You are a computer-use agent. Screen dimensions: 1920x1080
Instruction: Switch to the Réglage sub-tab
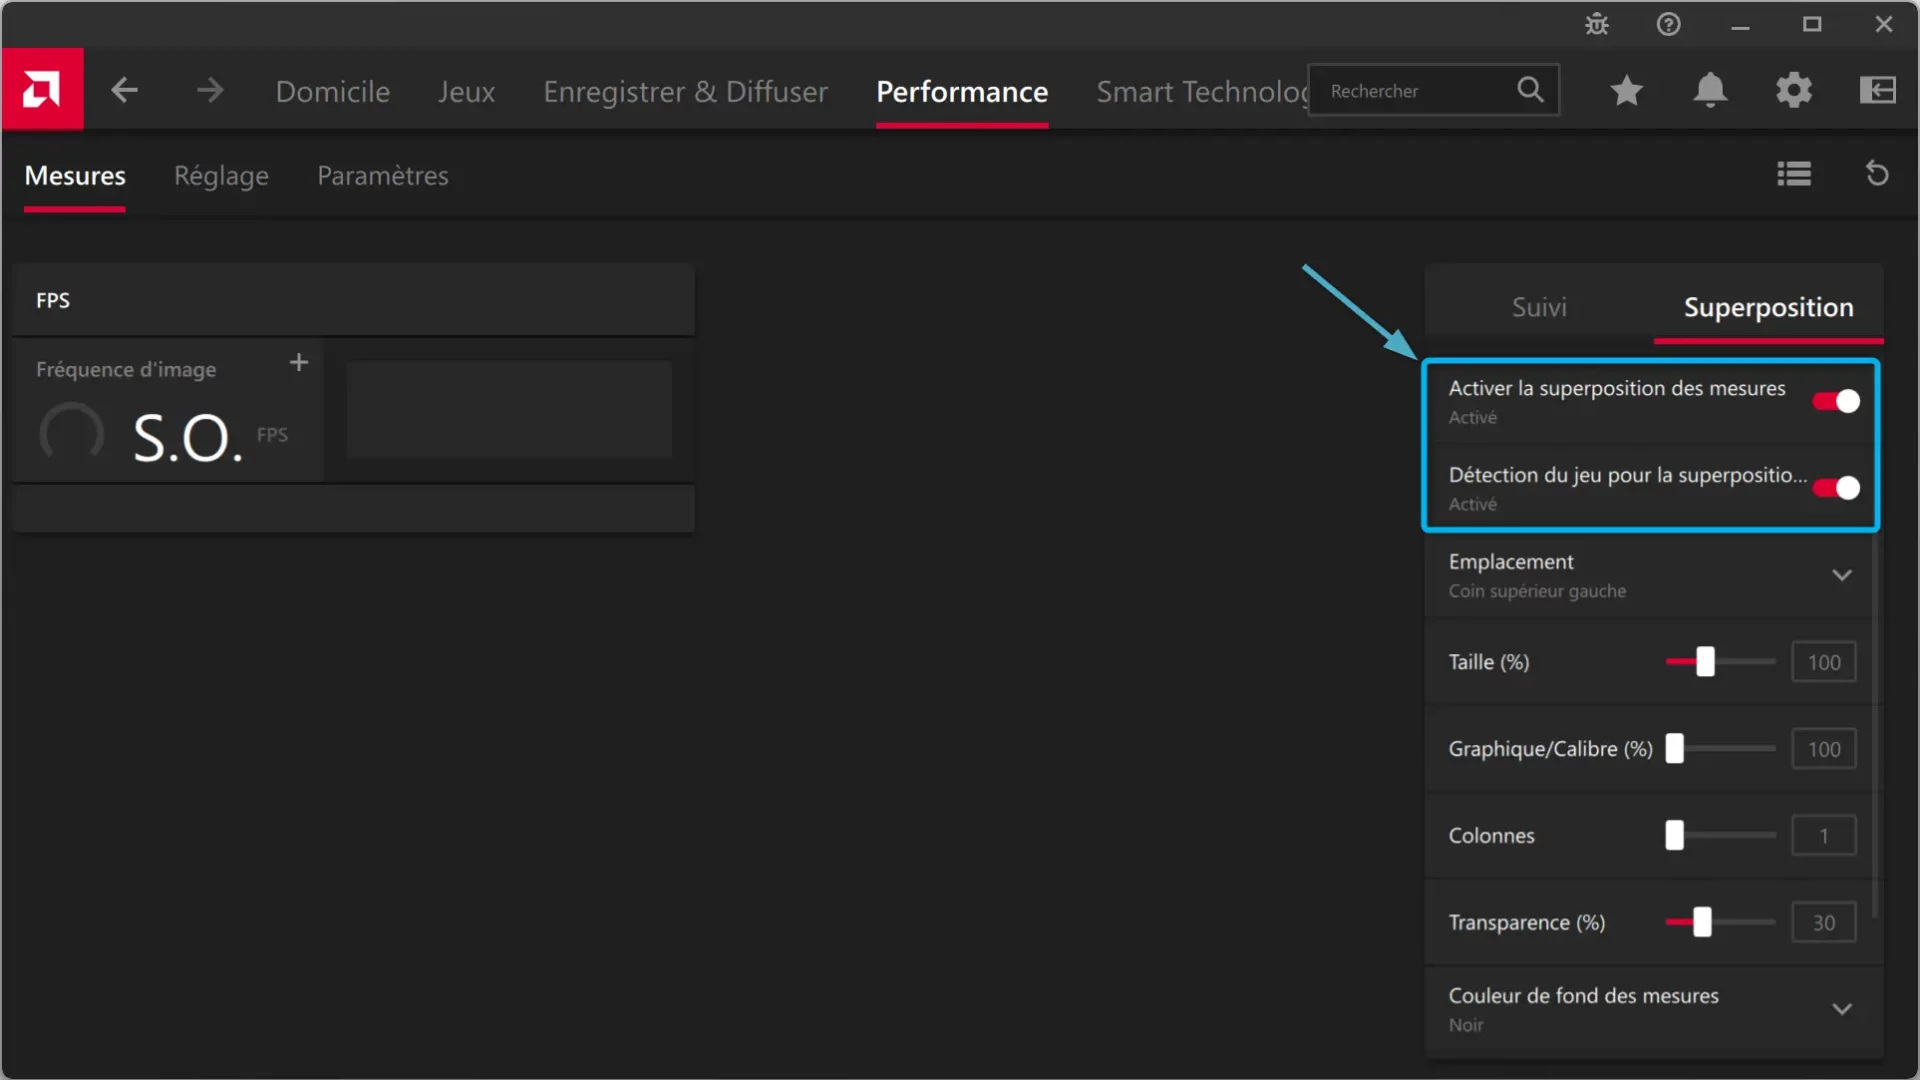(221, 175)
